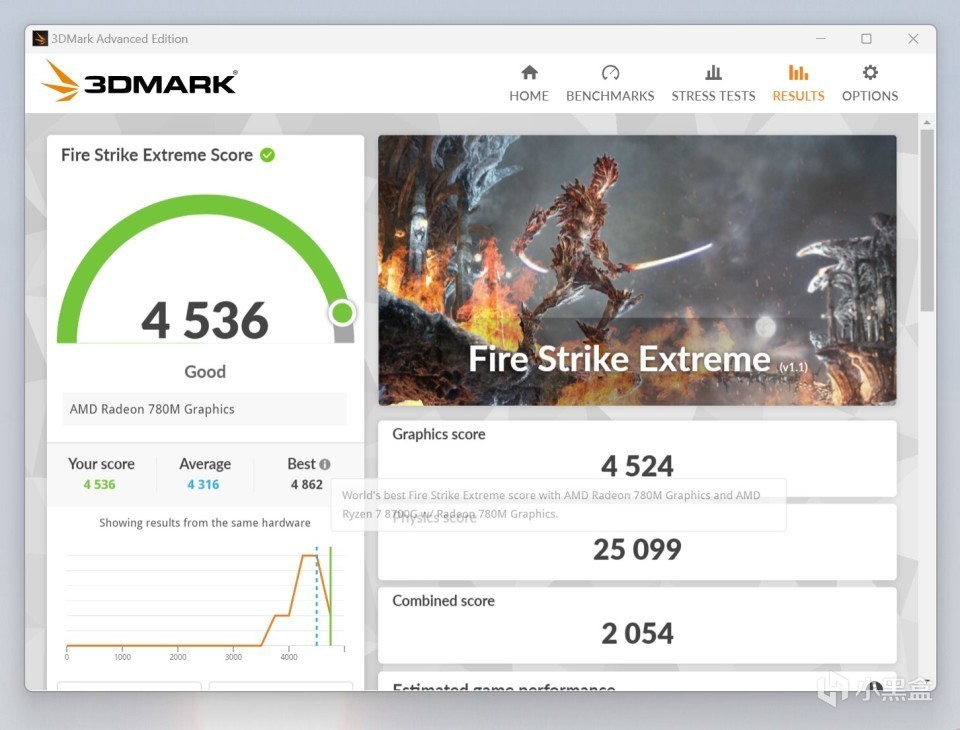This screenshot has width=960, height=730.
Task: Go to the HOME tab
Action: coord(528,83)
